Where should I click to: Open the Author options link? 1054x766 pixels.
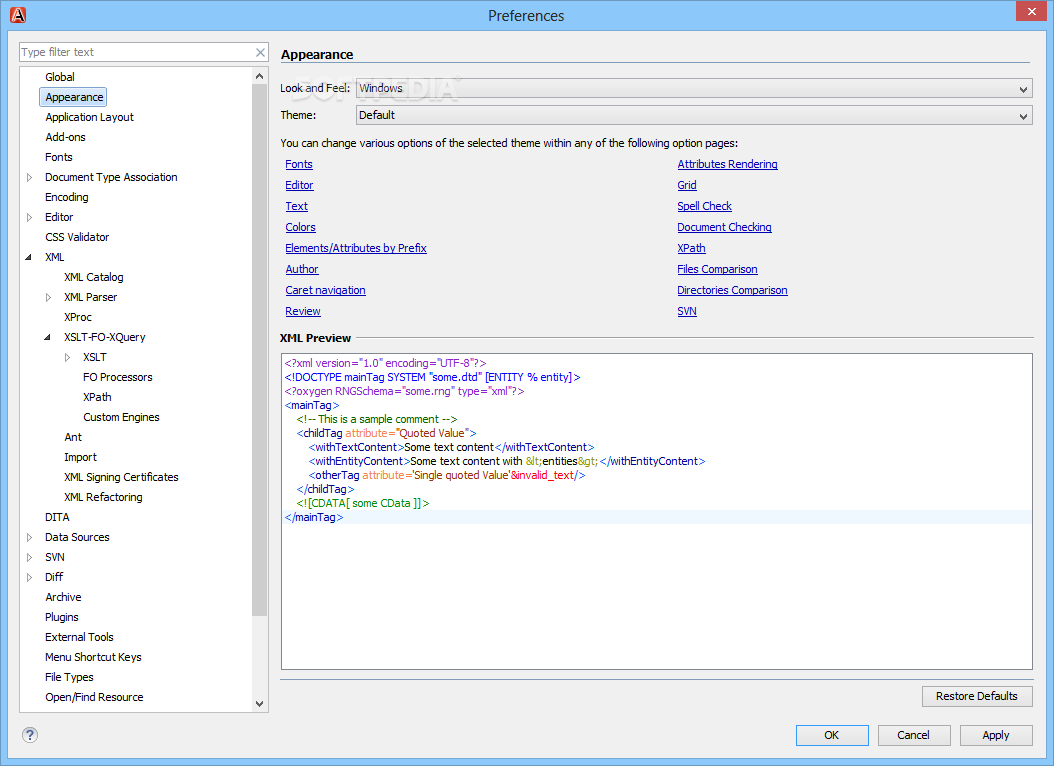point(302,269)
